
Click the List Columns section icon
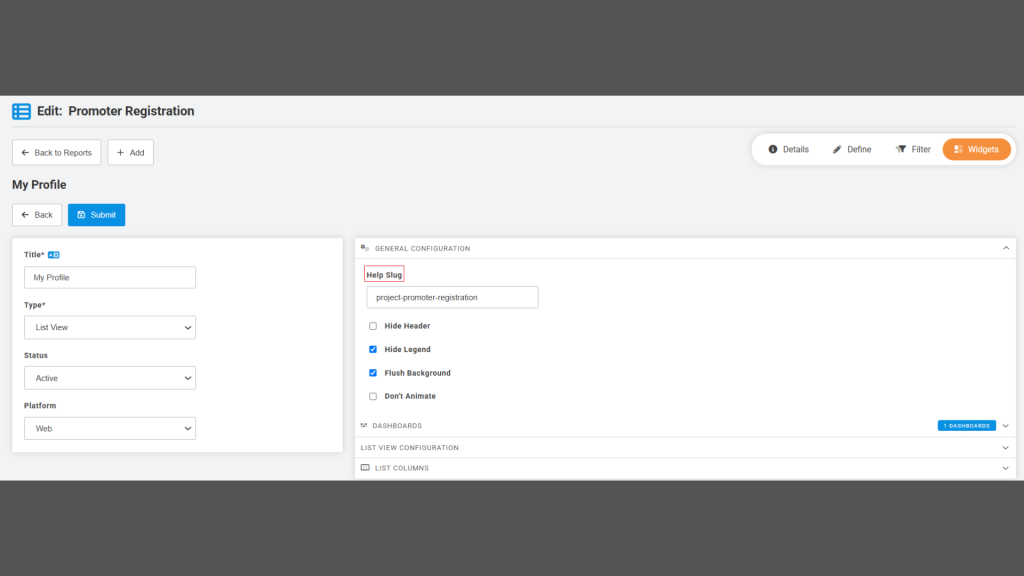coord(365,468)
